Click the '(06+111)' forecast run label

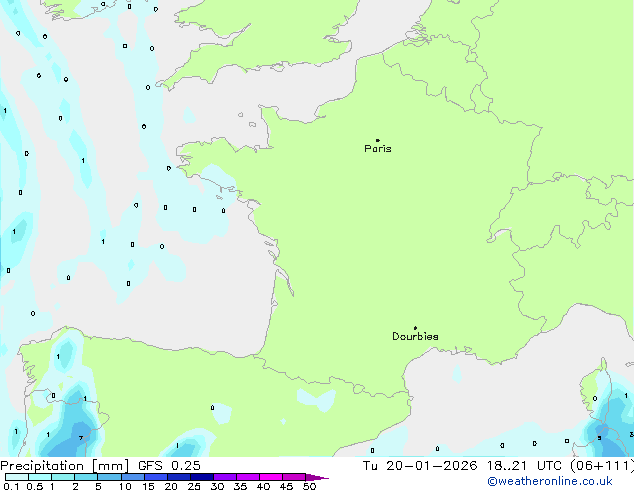pyautogui.click(x=602, y=466)
